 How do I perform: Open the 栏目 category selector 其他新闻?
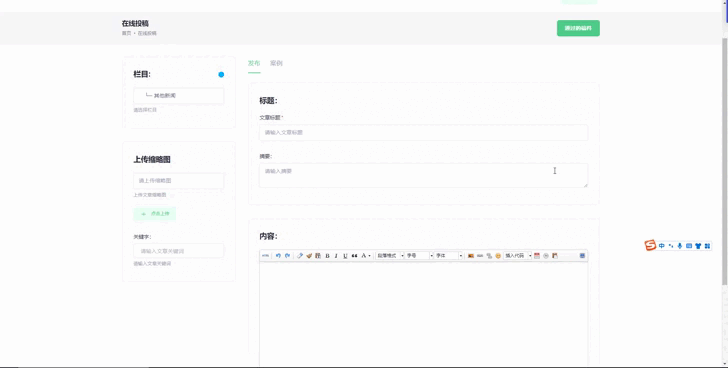[x=179, y=96]
